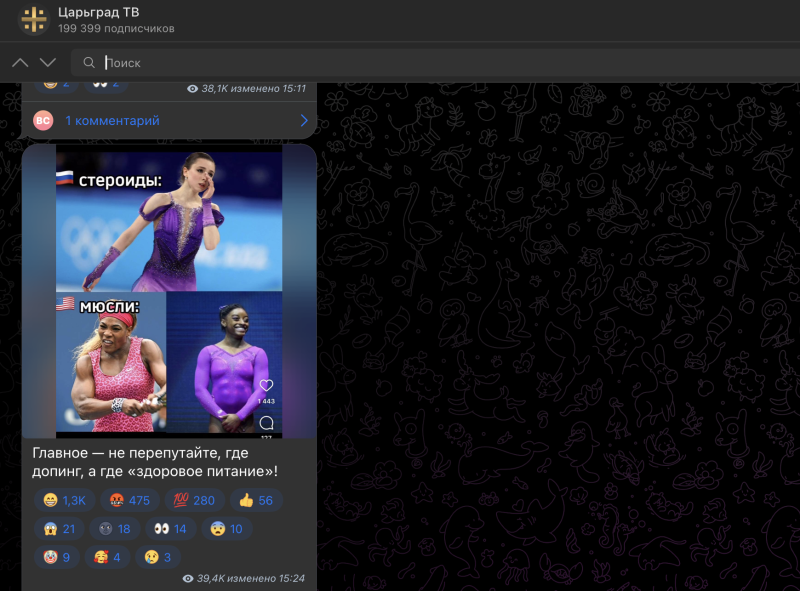The height and width of the screenshot is (591, 800).
Task: Click the comment bubble icon on image
Action: coord(266,423)
